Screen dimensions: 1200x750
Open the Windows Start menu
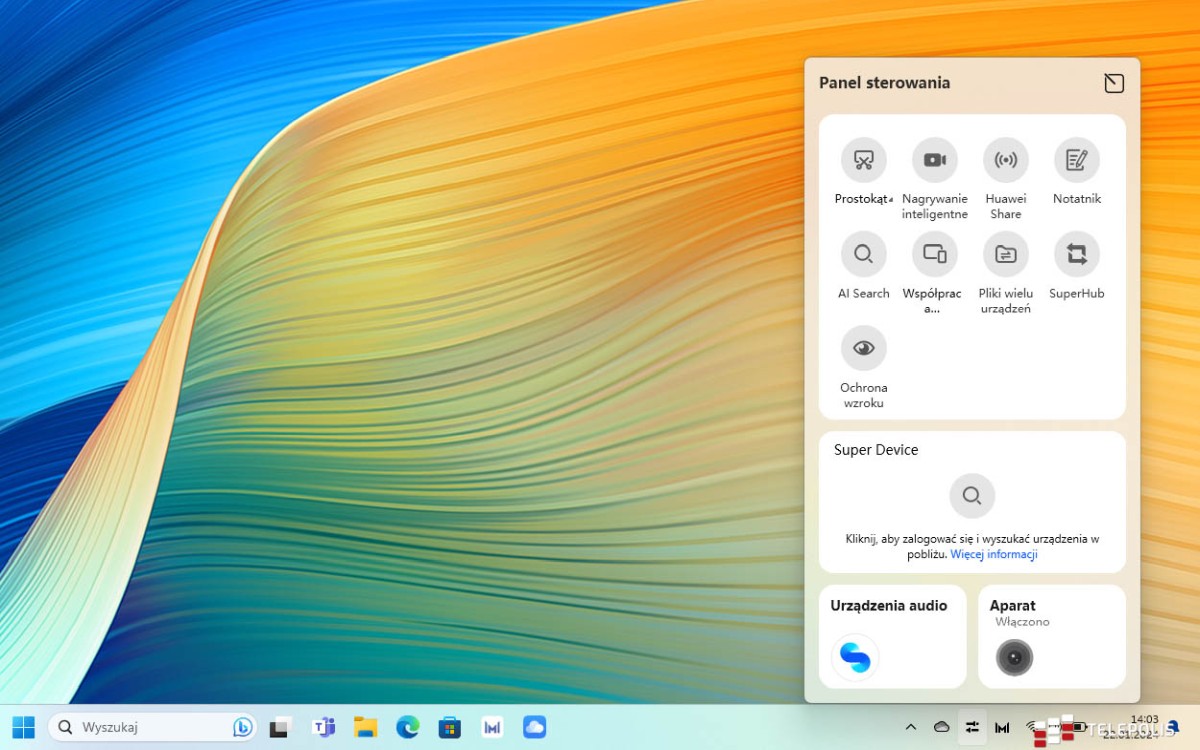pos(23,727)
